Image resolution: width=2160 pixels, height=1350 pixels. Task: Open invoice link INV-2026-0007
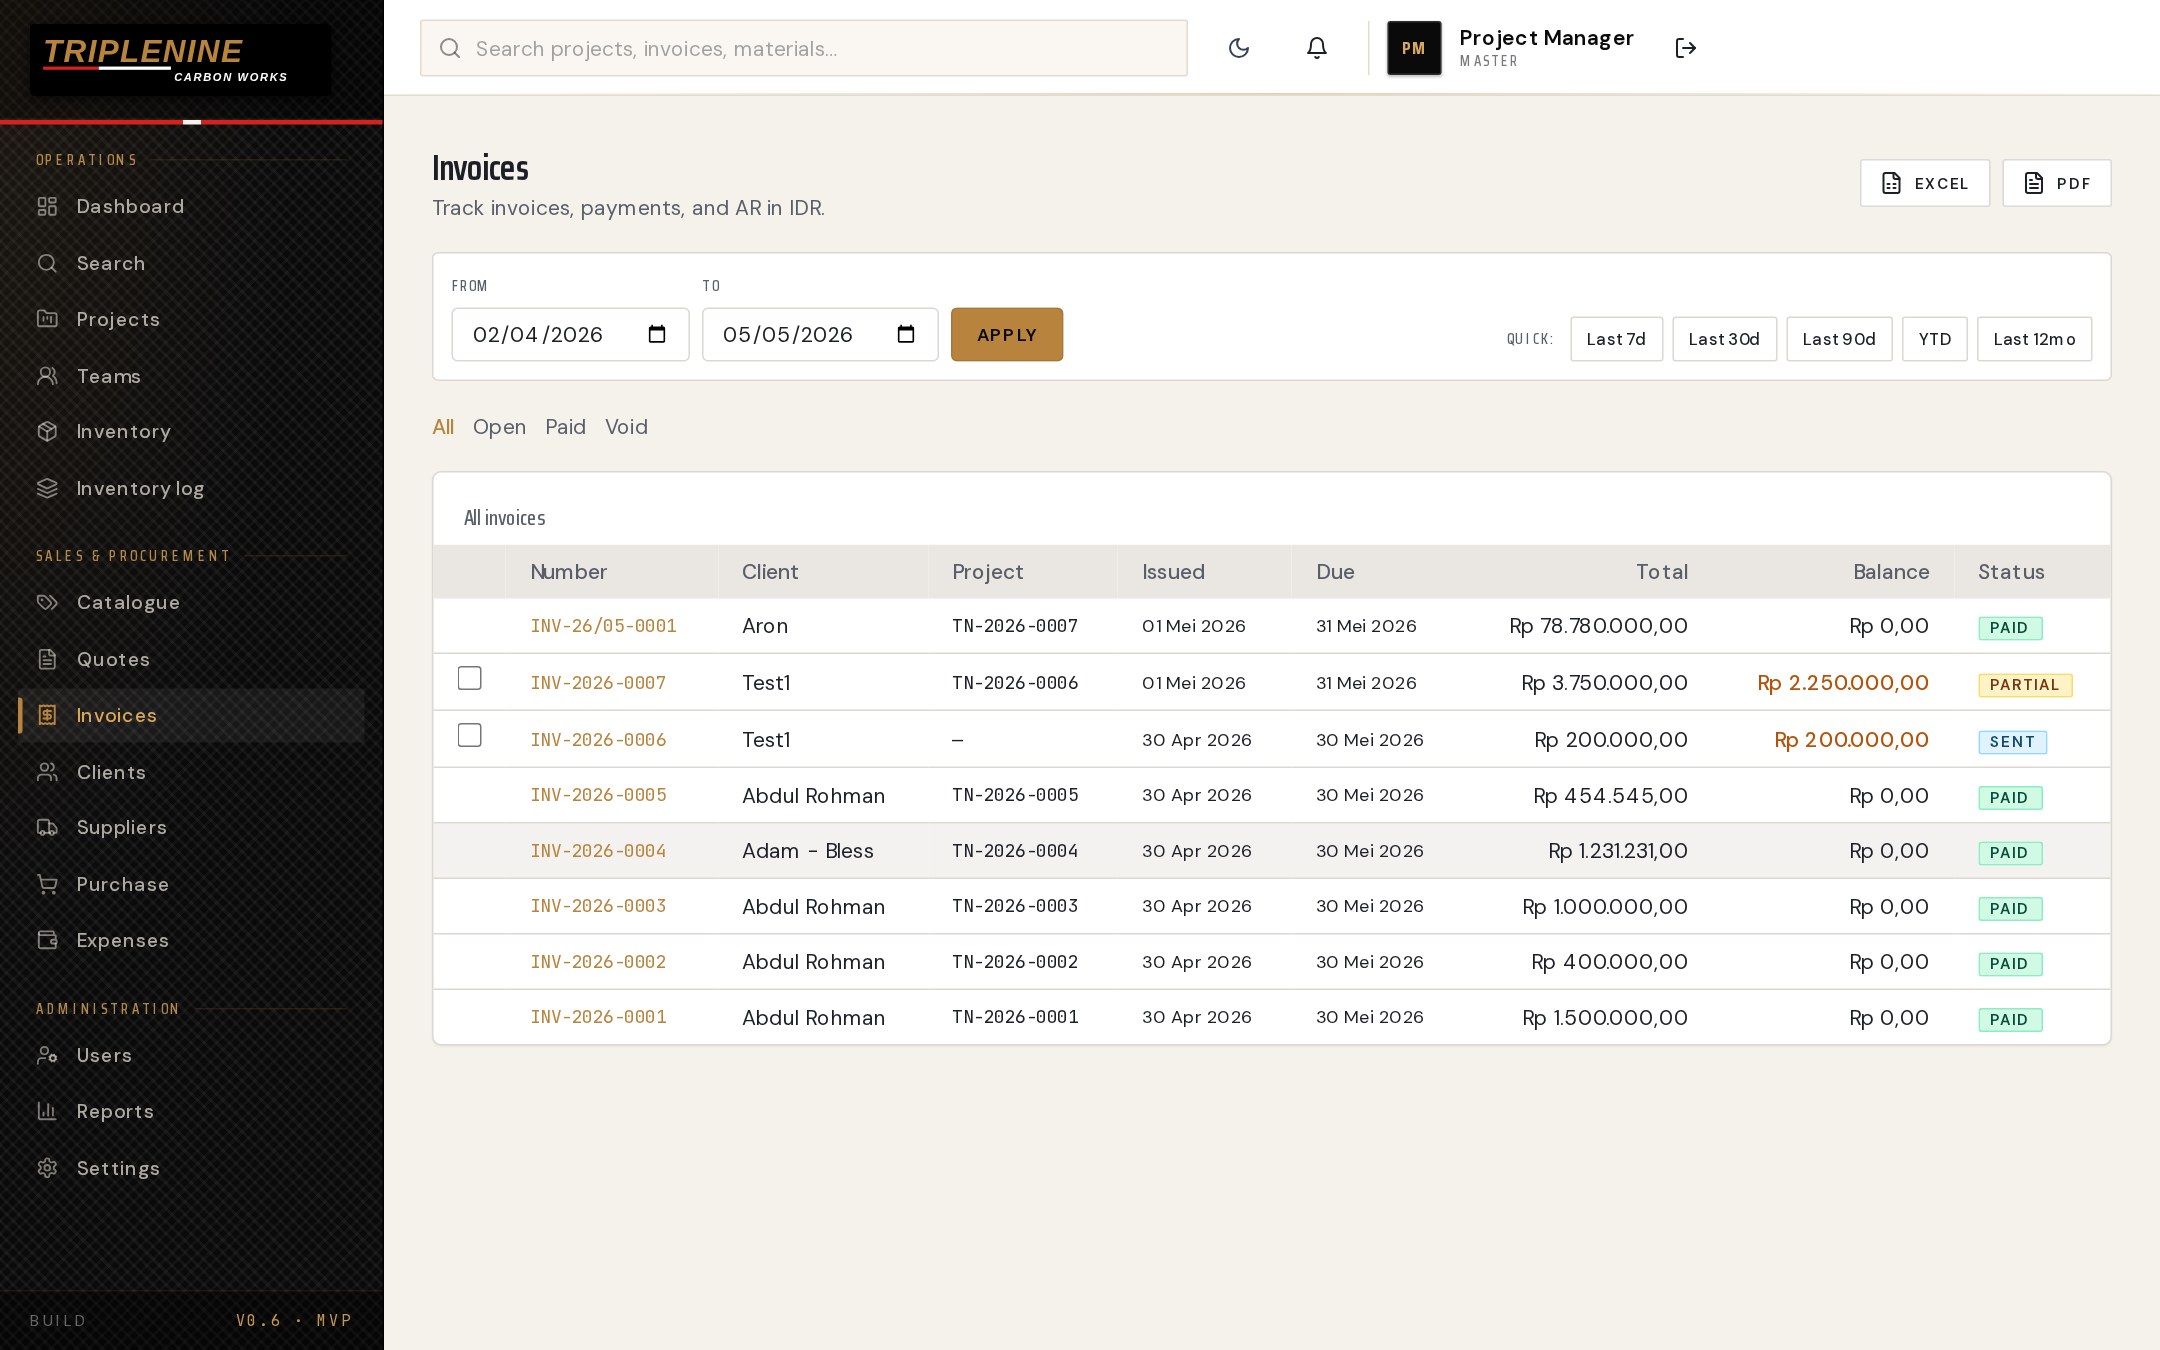point(598,683)
